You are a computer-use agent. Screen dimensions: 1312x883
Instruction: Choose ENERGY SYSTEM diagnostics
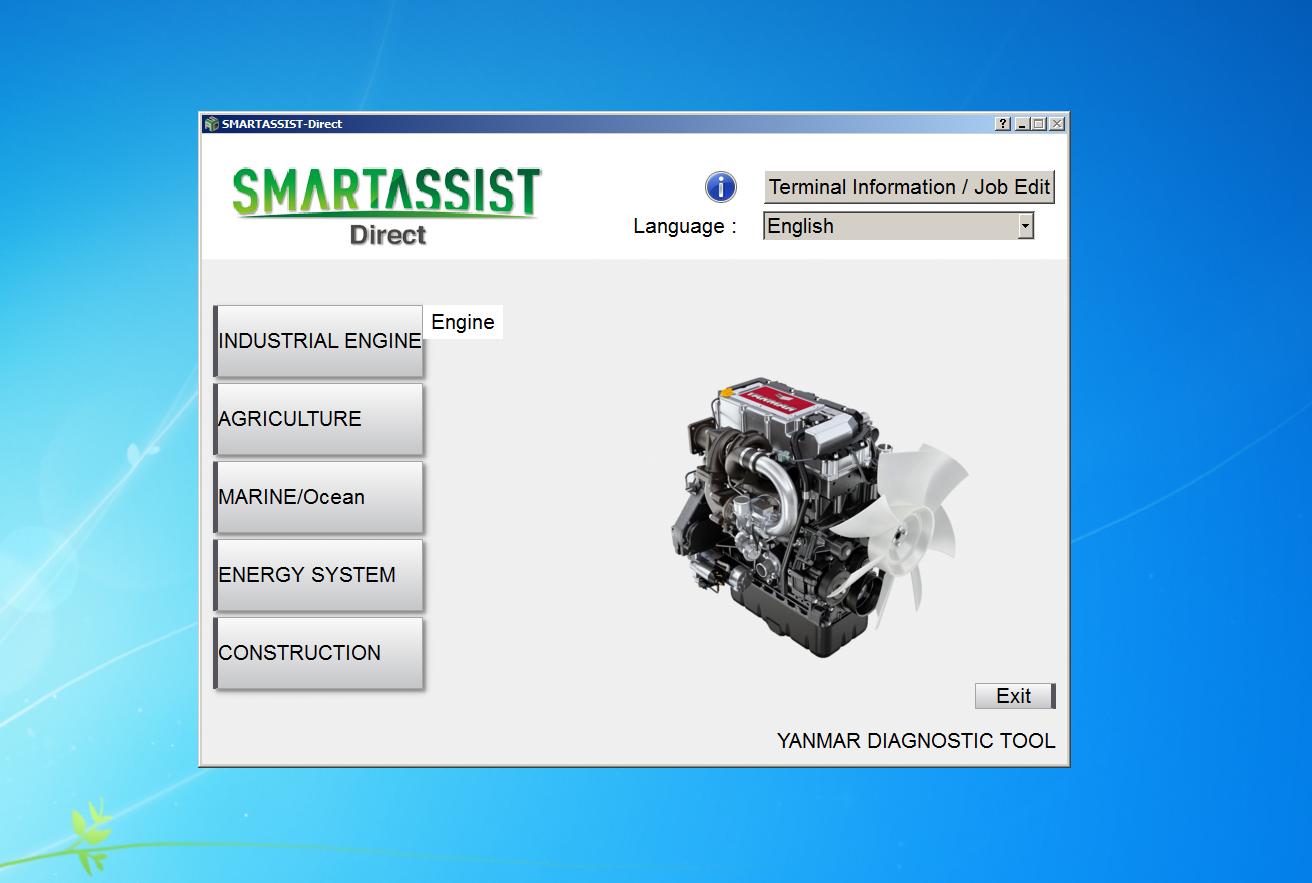click(x=318, y=574)
